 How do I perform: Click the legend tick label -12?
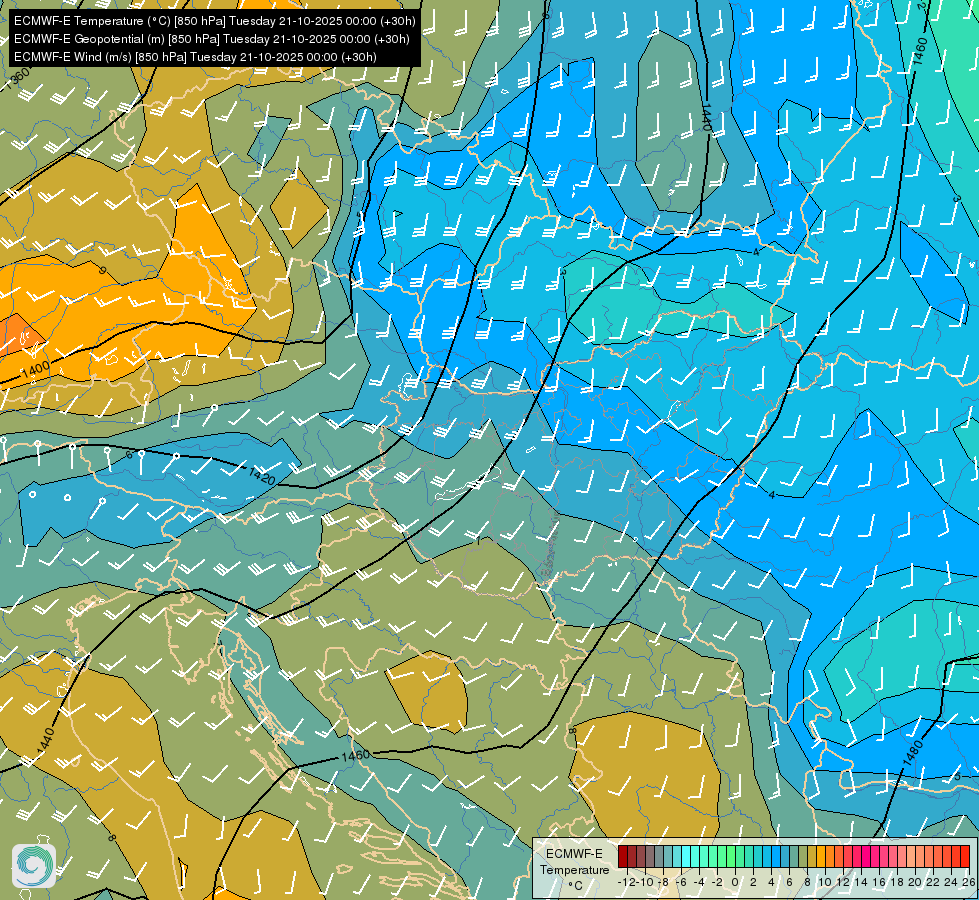click(x=627, y=882)
